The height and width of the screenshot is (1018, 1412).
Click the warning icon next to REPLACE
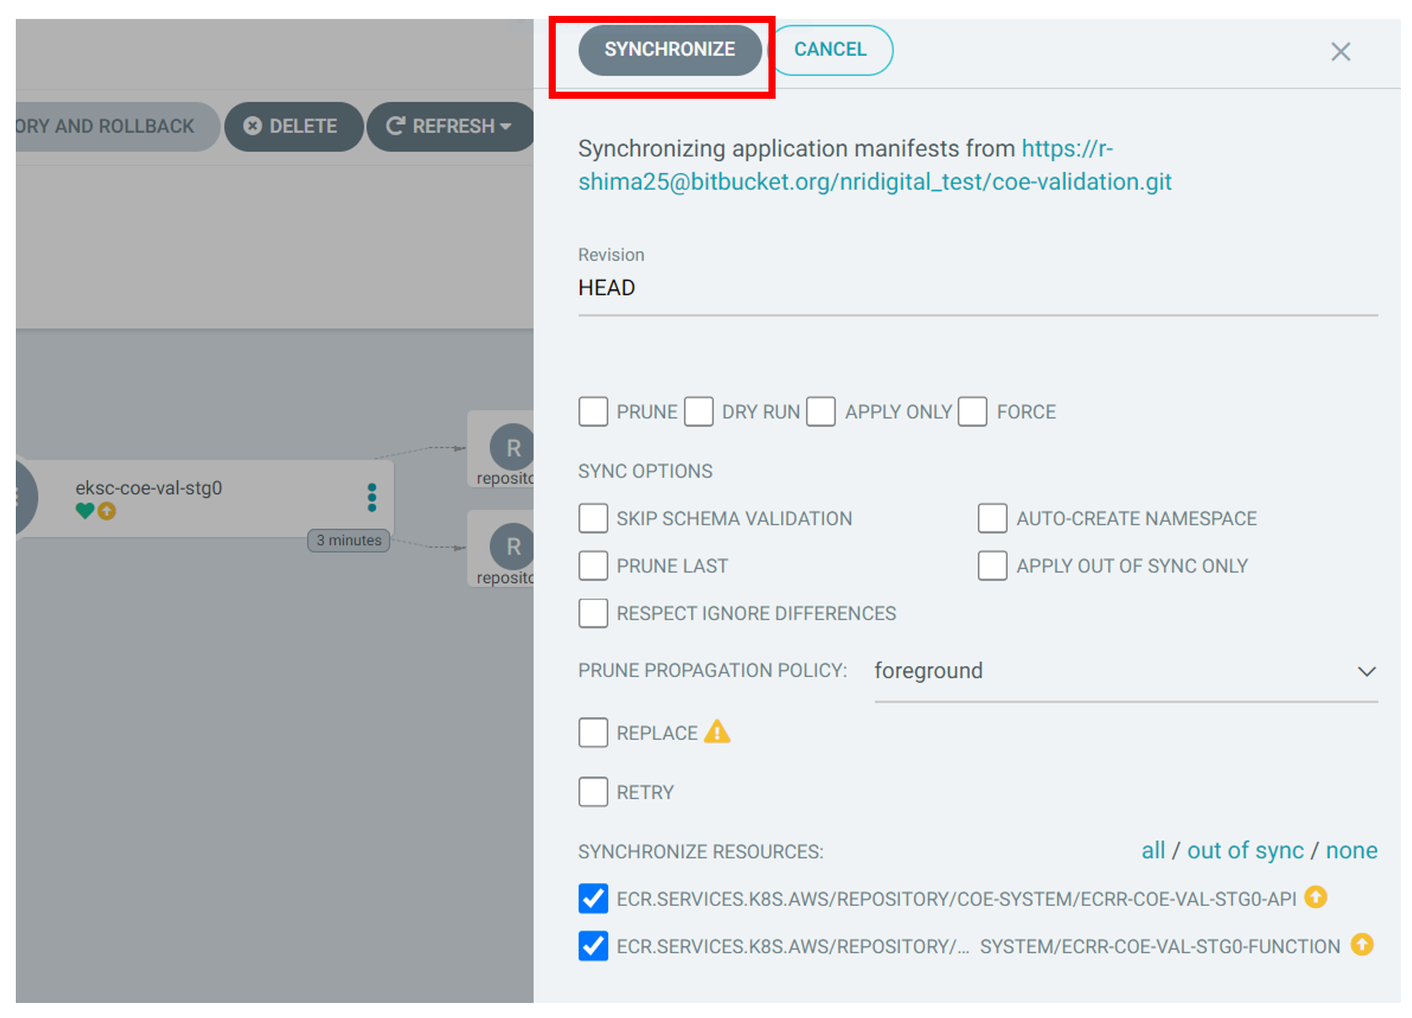pos(716,732)
